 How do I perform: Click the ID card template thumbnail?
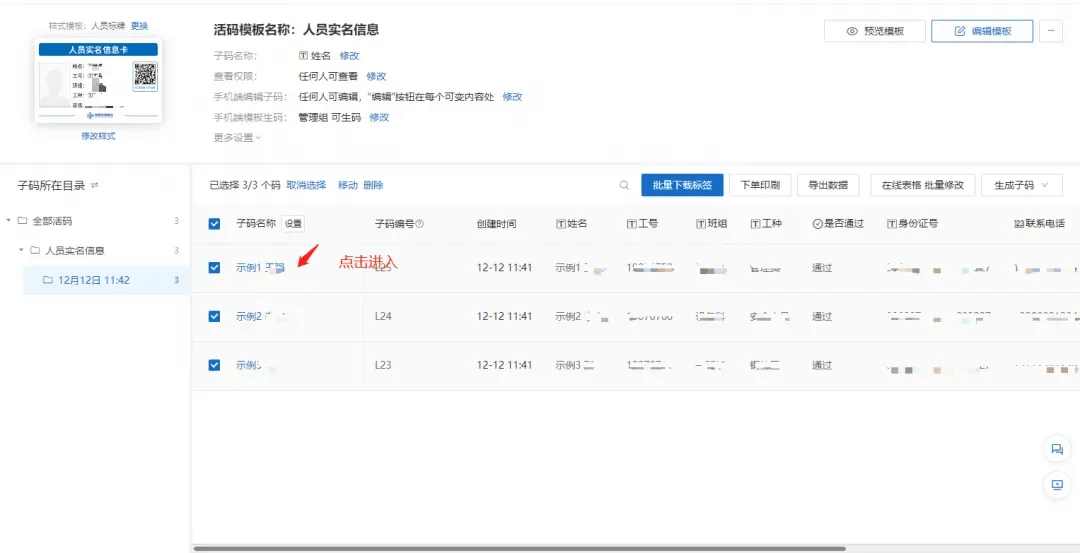[98, 81]
